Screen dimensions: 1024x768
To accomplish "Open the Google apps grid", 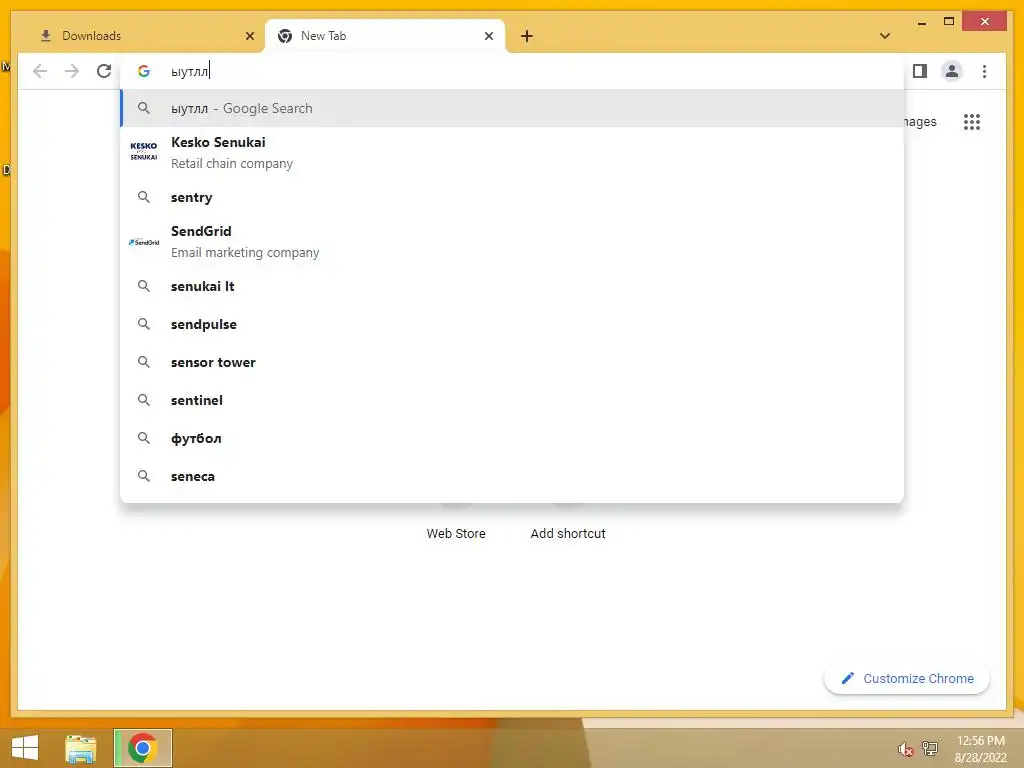I will [972, 122].
